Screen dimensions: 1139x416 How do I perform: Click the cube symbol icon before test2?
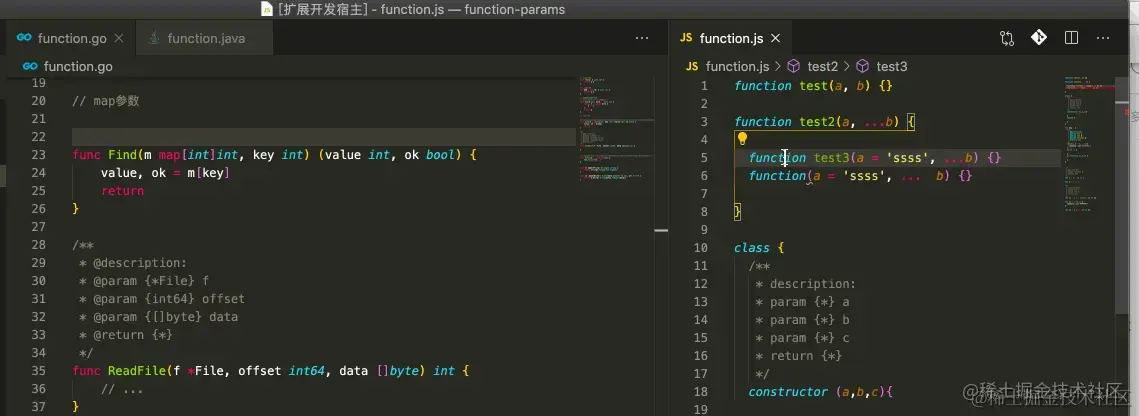pyautogui.click(x=794, y=66)
